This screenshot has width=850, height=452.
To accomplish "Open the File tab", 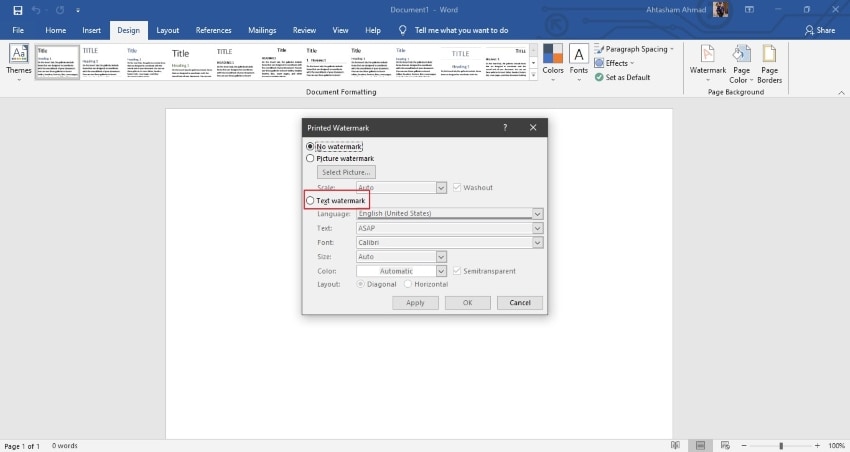I will click(18, 30).
